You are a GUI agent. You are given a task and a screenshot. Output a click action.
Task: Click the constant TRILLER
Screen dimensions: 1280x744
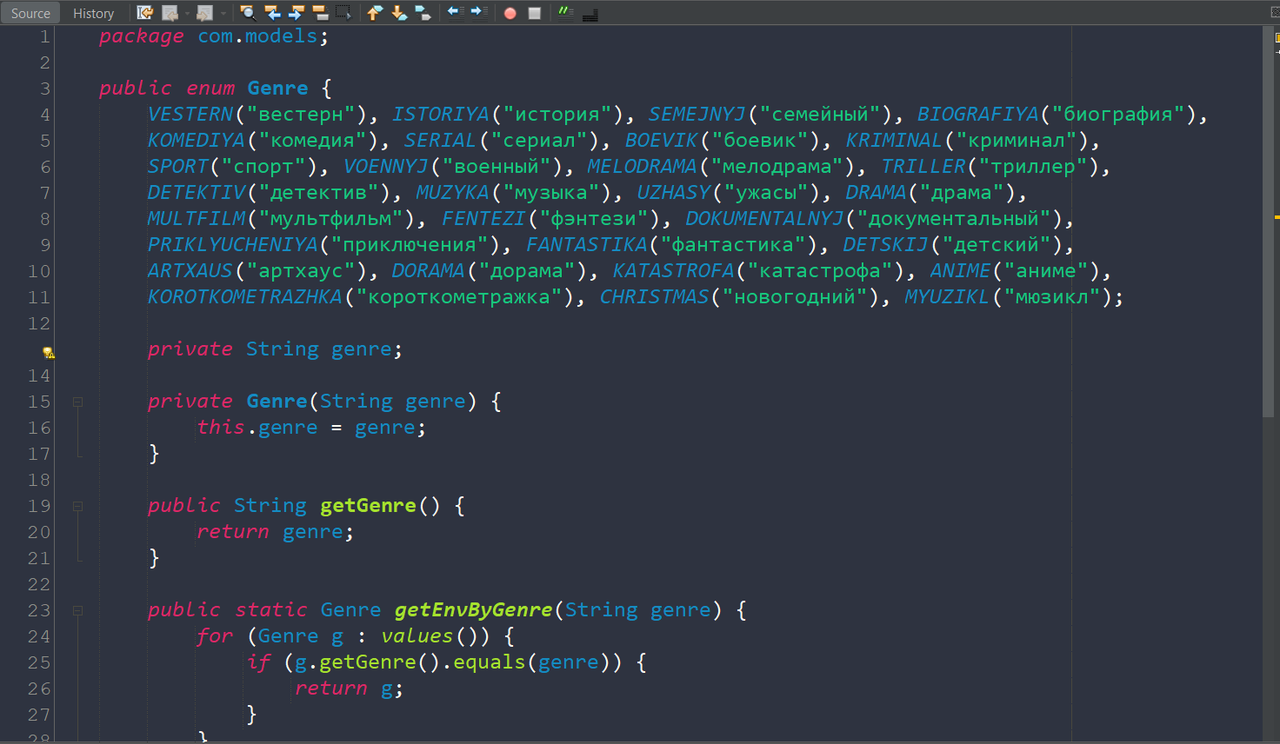(x=924, y=166)
